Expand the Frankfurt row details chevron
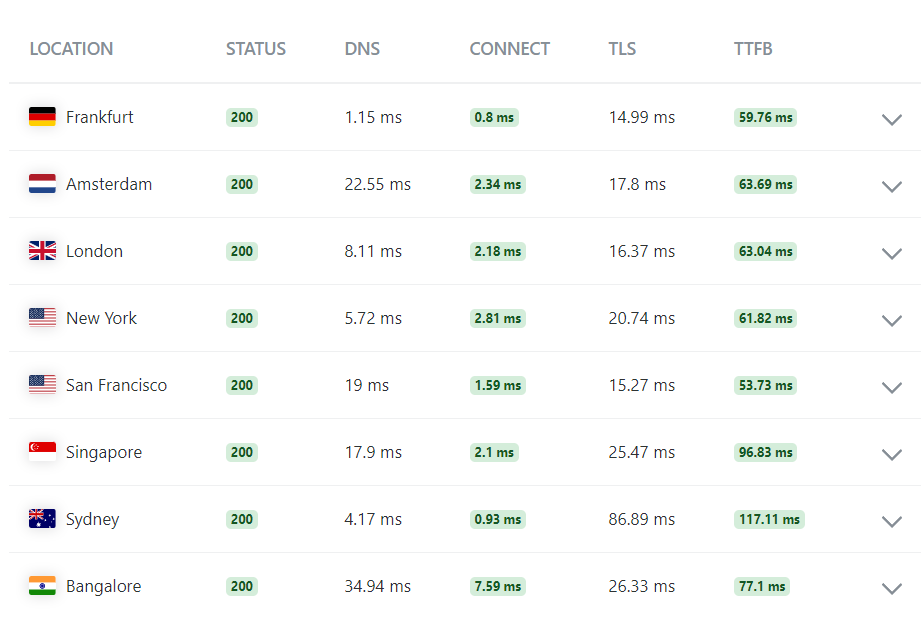921x635 pixels. tap(892, 119)
